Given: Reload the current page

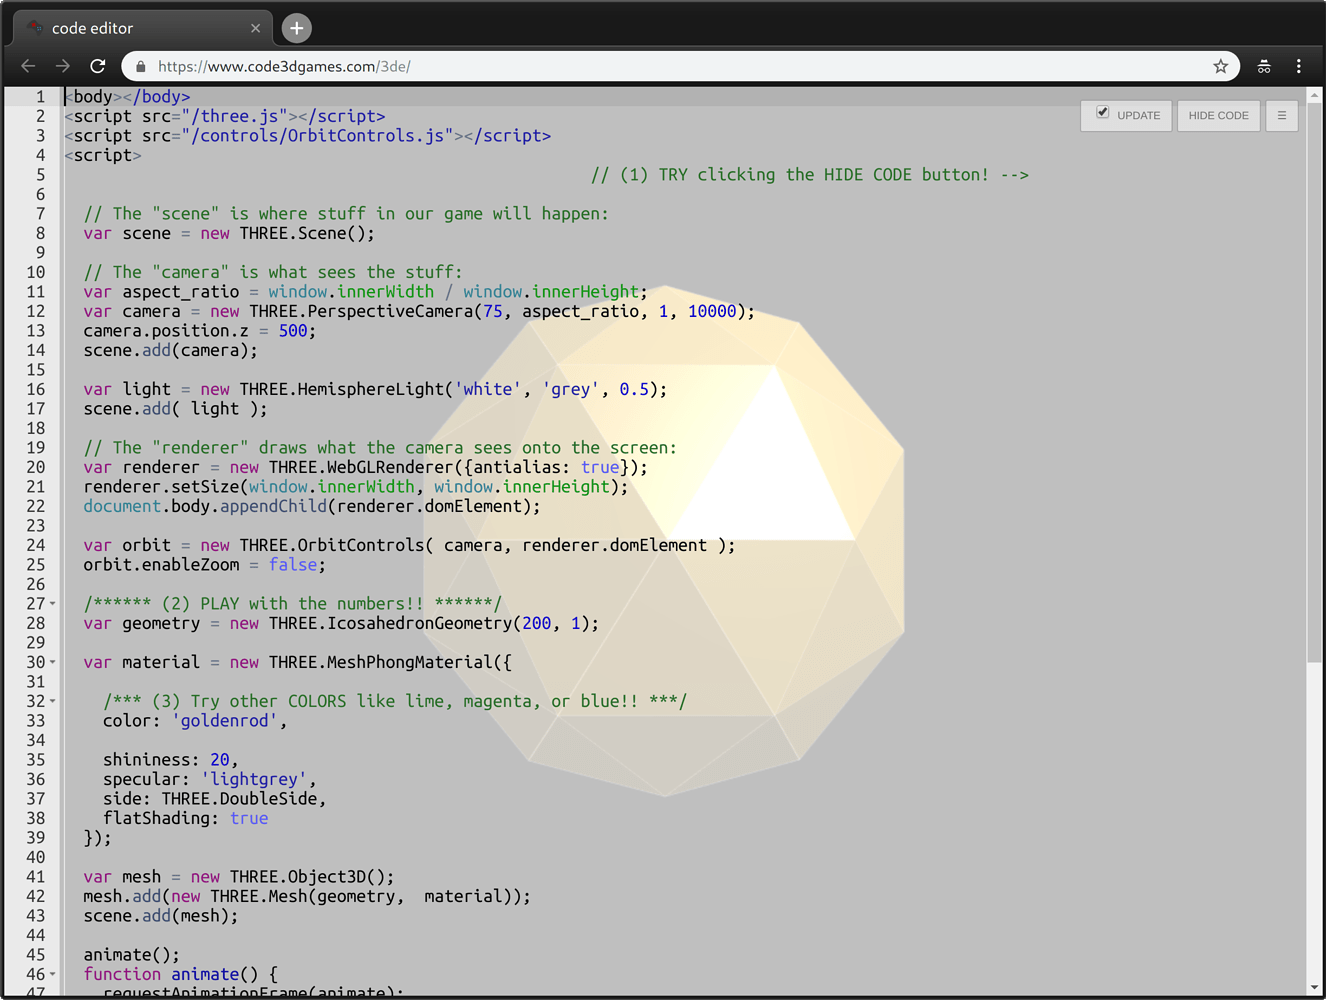Looking at the screenshot, I should (x=97, y=65).
